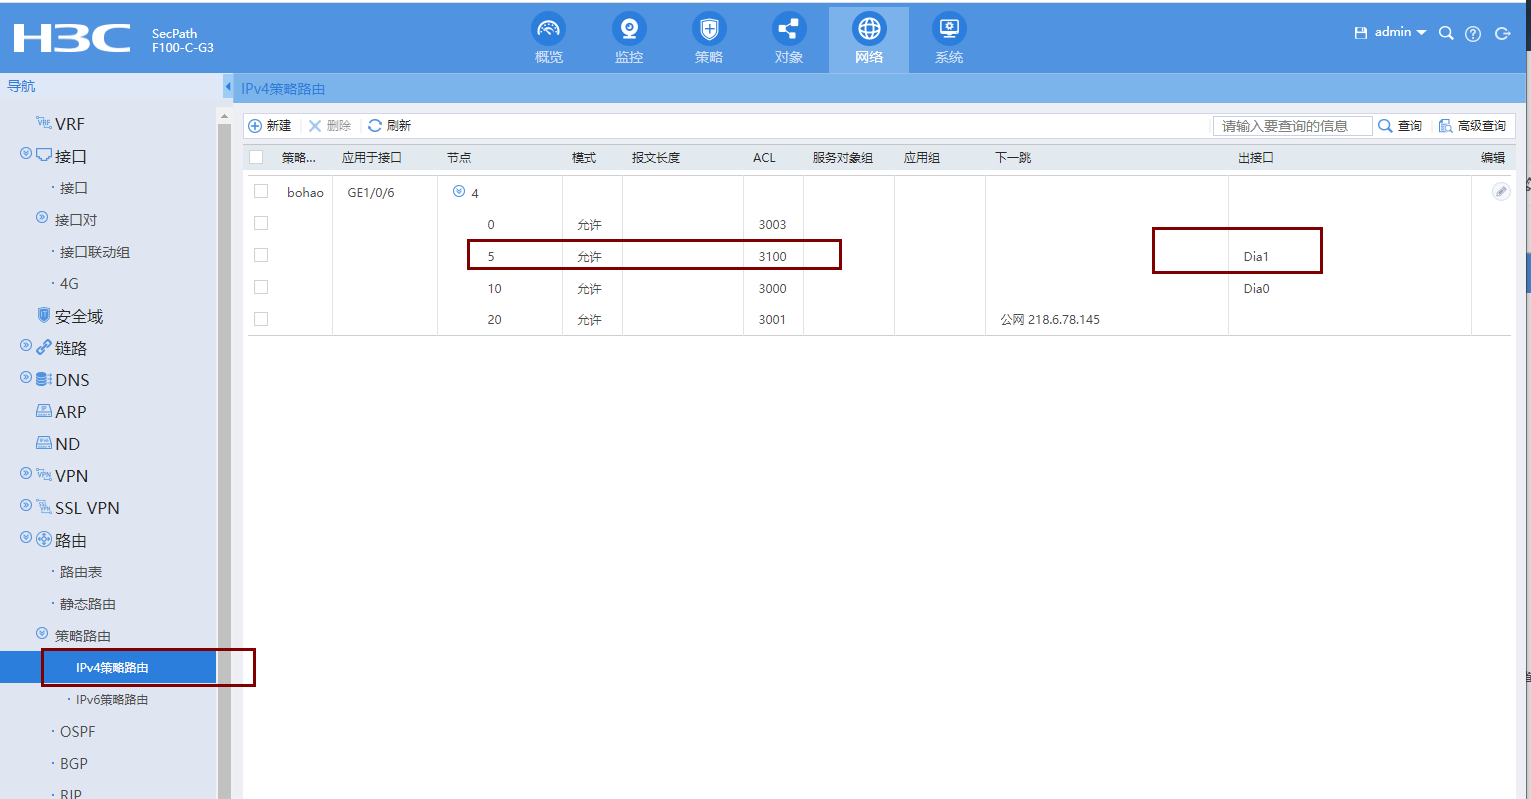This screenshot has height=799, width=1531.
Task: Switch to the 概览 (Overview) module tab
Action: click(x=548, y=38)
